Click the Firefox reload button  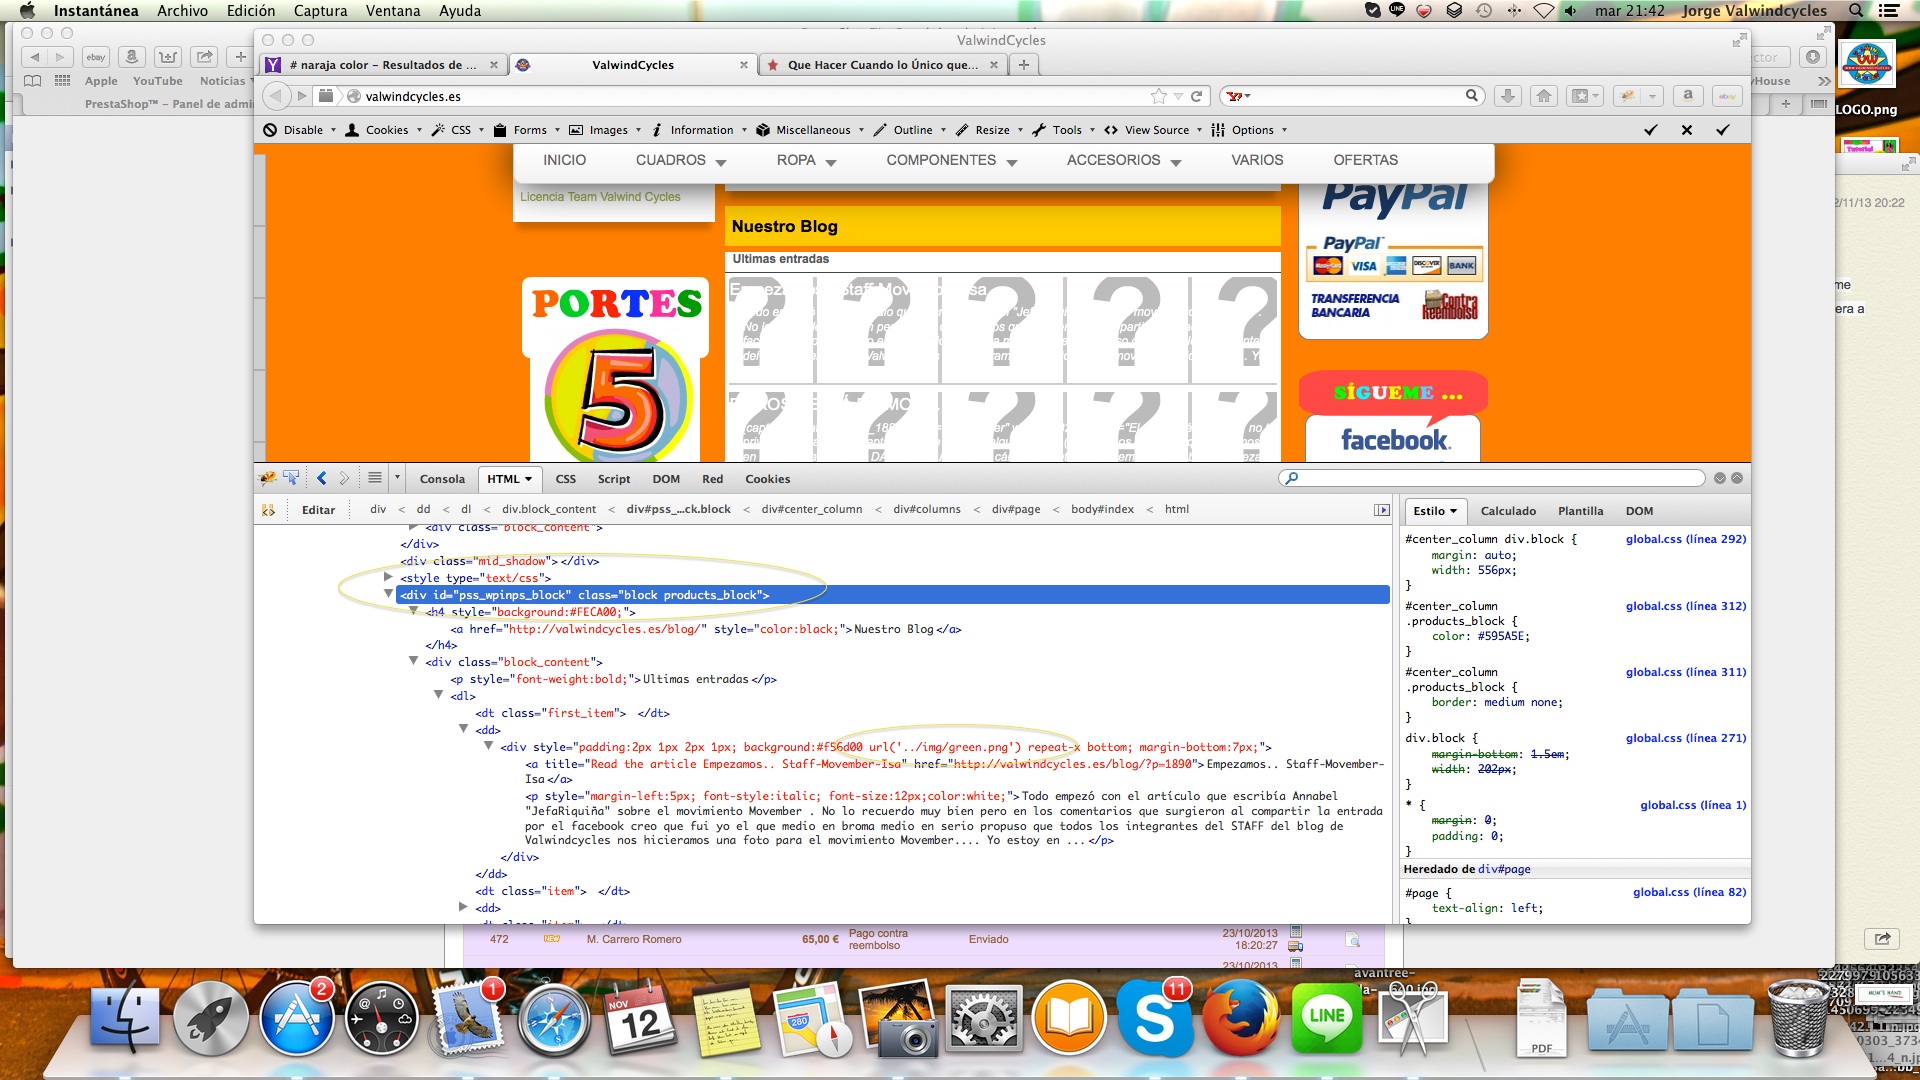pyautogui.click(x=1196, y=96)
